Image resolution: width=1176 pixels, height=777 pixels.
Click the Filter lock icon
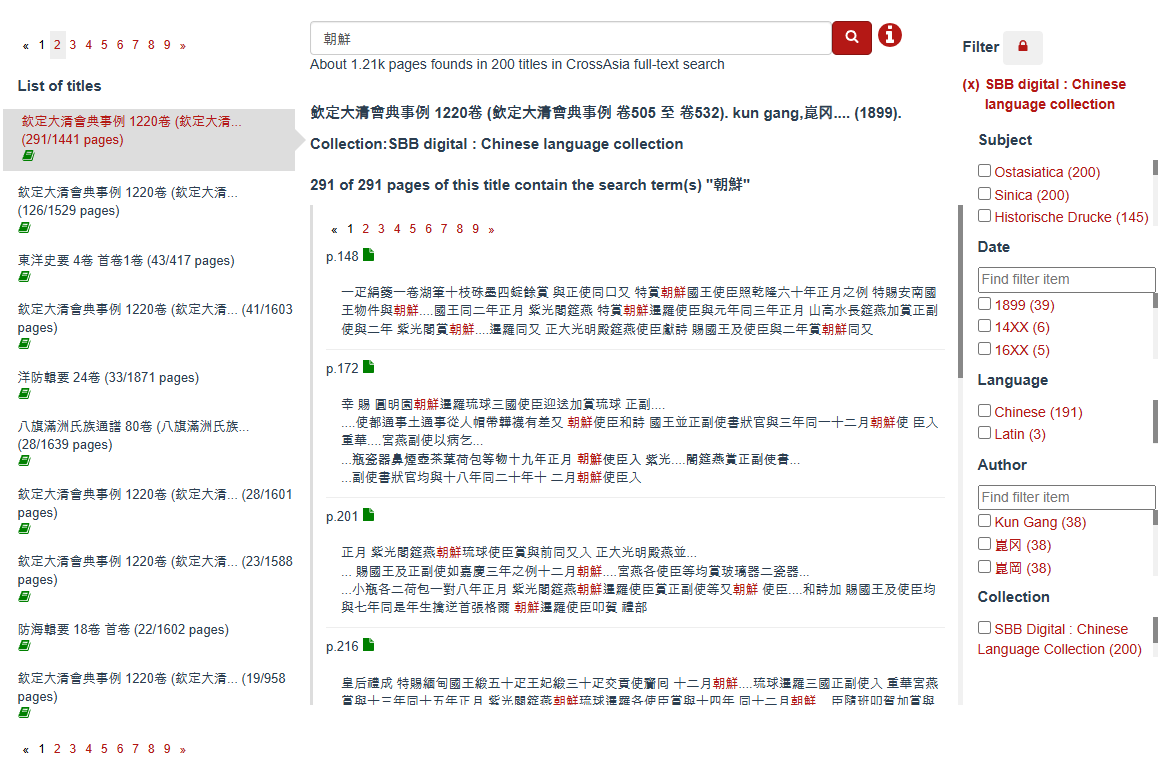point(1022,47)
